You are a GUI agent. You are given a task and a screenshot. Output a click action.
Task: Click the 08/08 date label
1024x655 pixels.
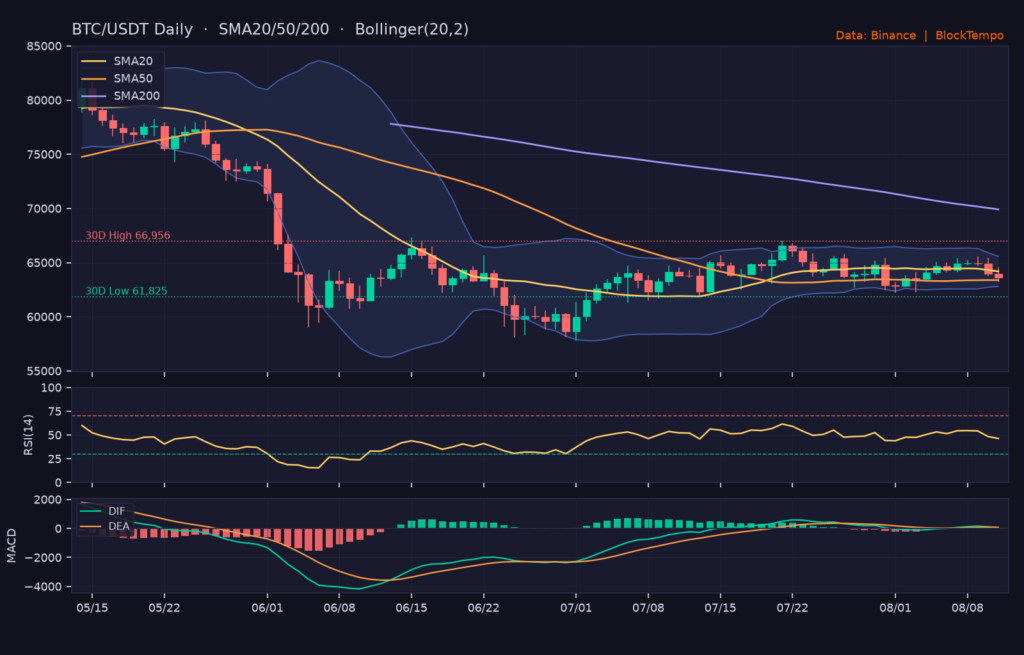click(967, 608)
